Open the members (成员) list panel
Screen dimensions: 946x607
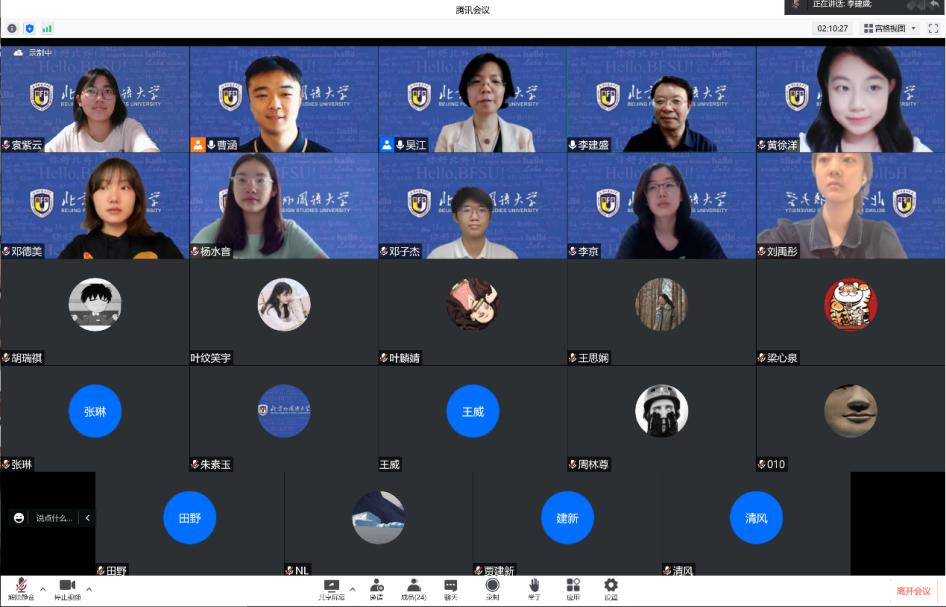coord(413,588)
